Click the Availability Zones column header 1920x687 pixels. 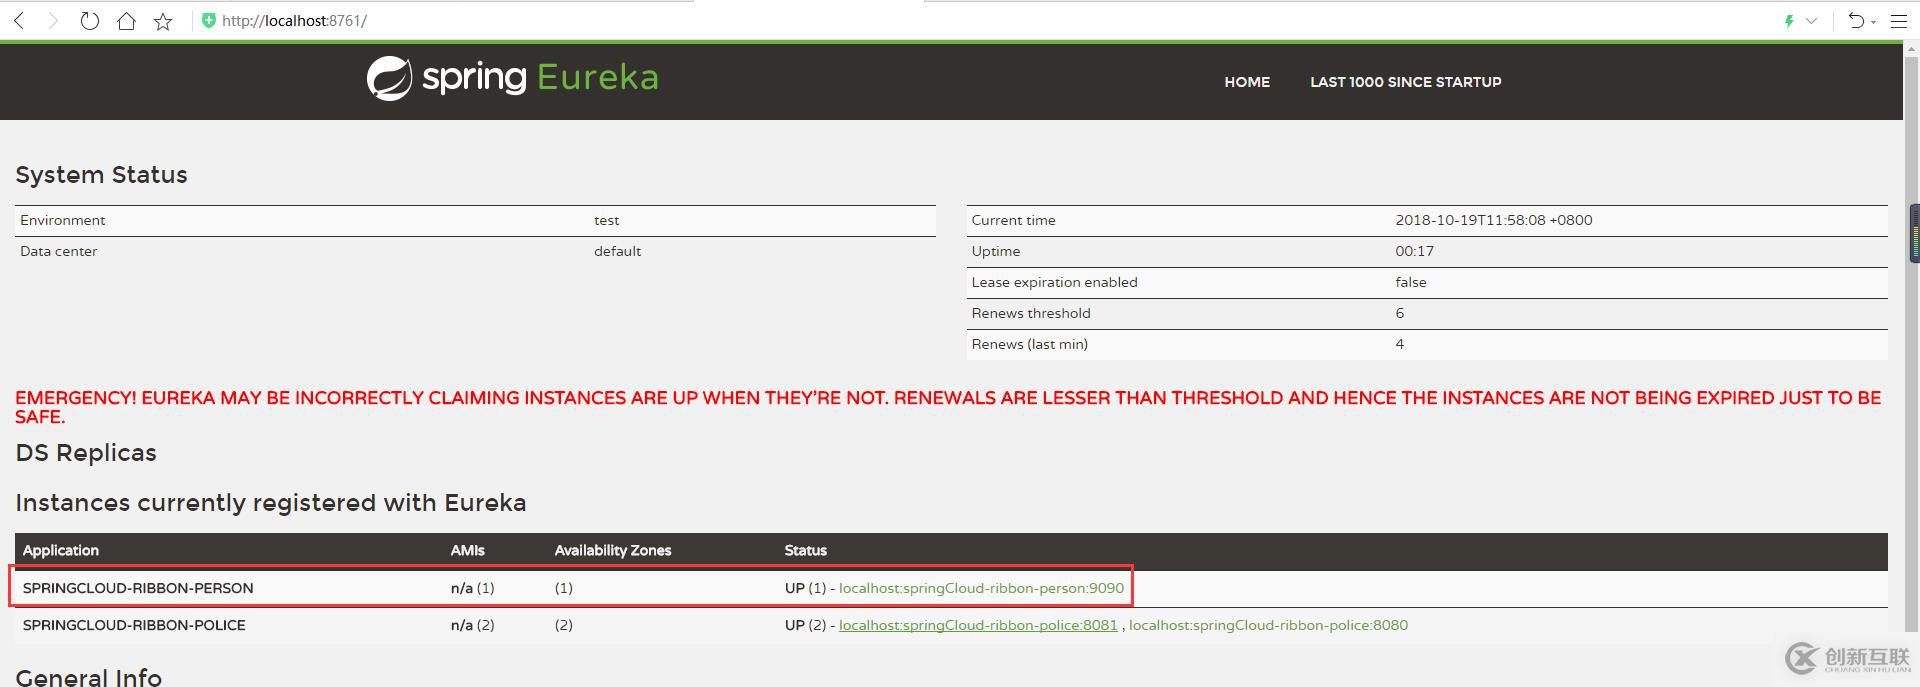pos(613,550)
